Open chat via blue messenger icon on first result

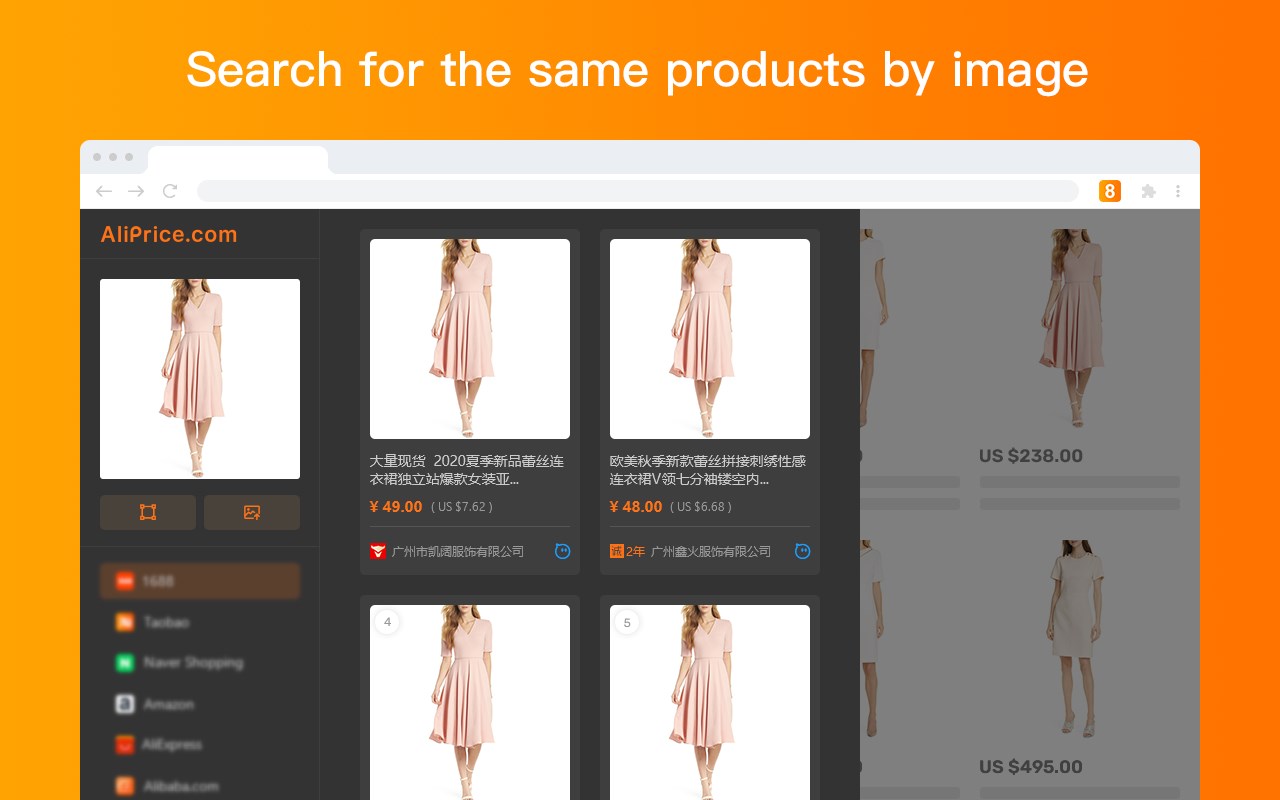pos(563,551)
